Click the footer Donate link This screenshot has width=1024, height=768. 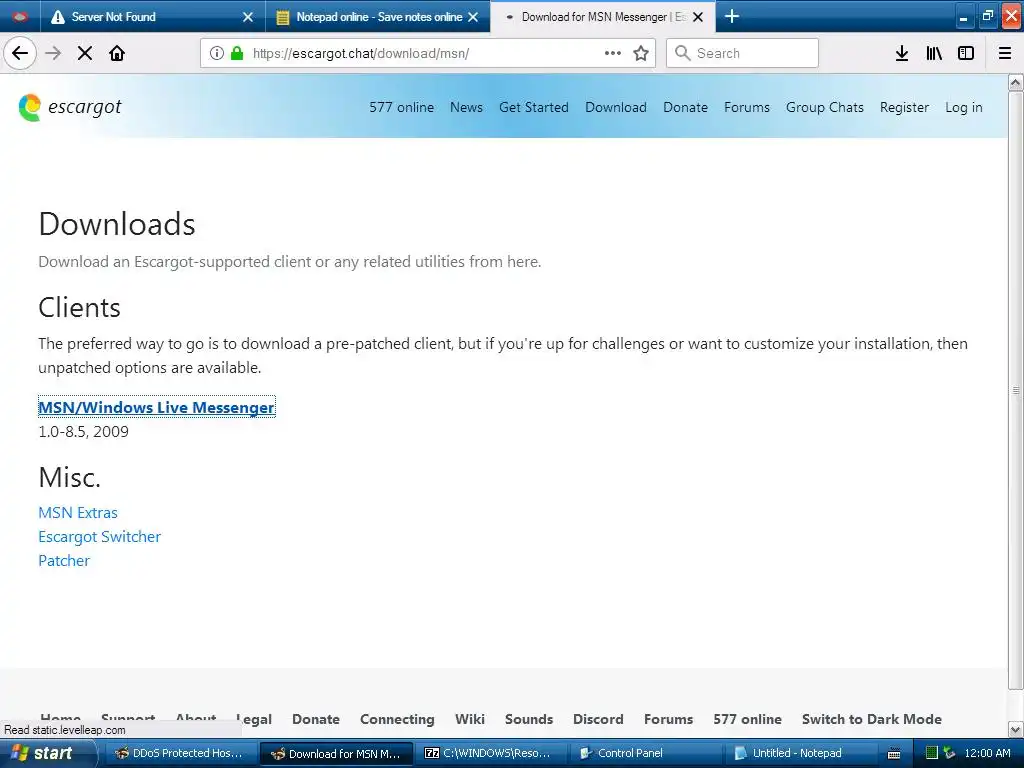tap(315, 719)
